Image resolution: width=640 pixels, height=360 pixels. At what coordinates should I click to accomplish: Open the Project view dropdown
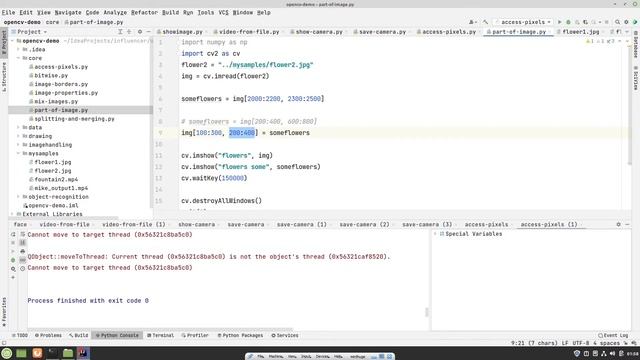[x=31, y=31]
